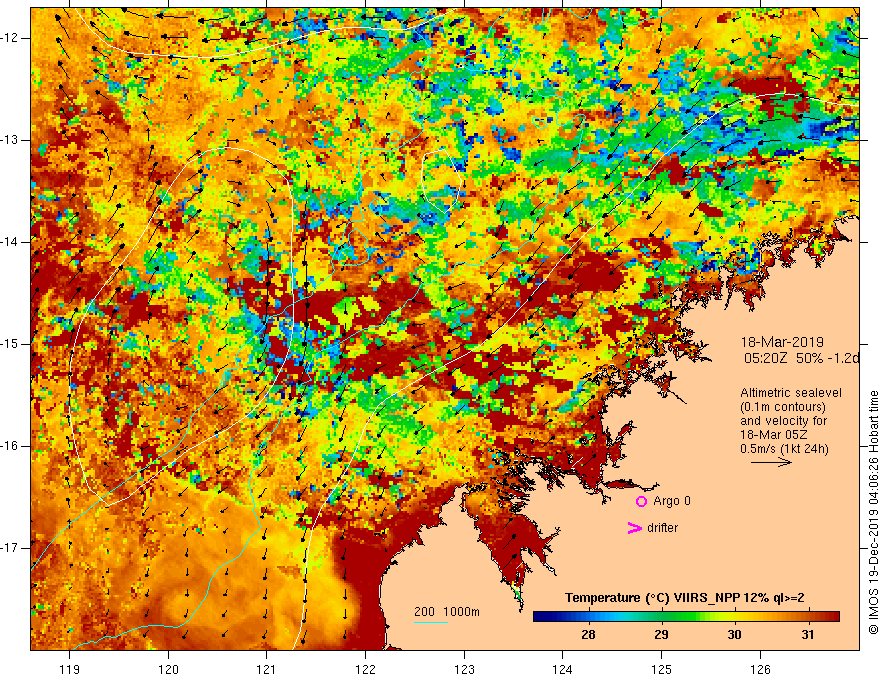Click the "Temperature (°C) VIIRS_NPP 12% ql>=2" title

click(685, 598)
